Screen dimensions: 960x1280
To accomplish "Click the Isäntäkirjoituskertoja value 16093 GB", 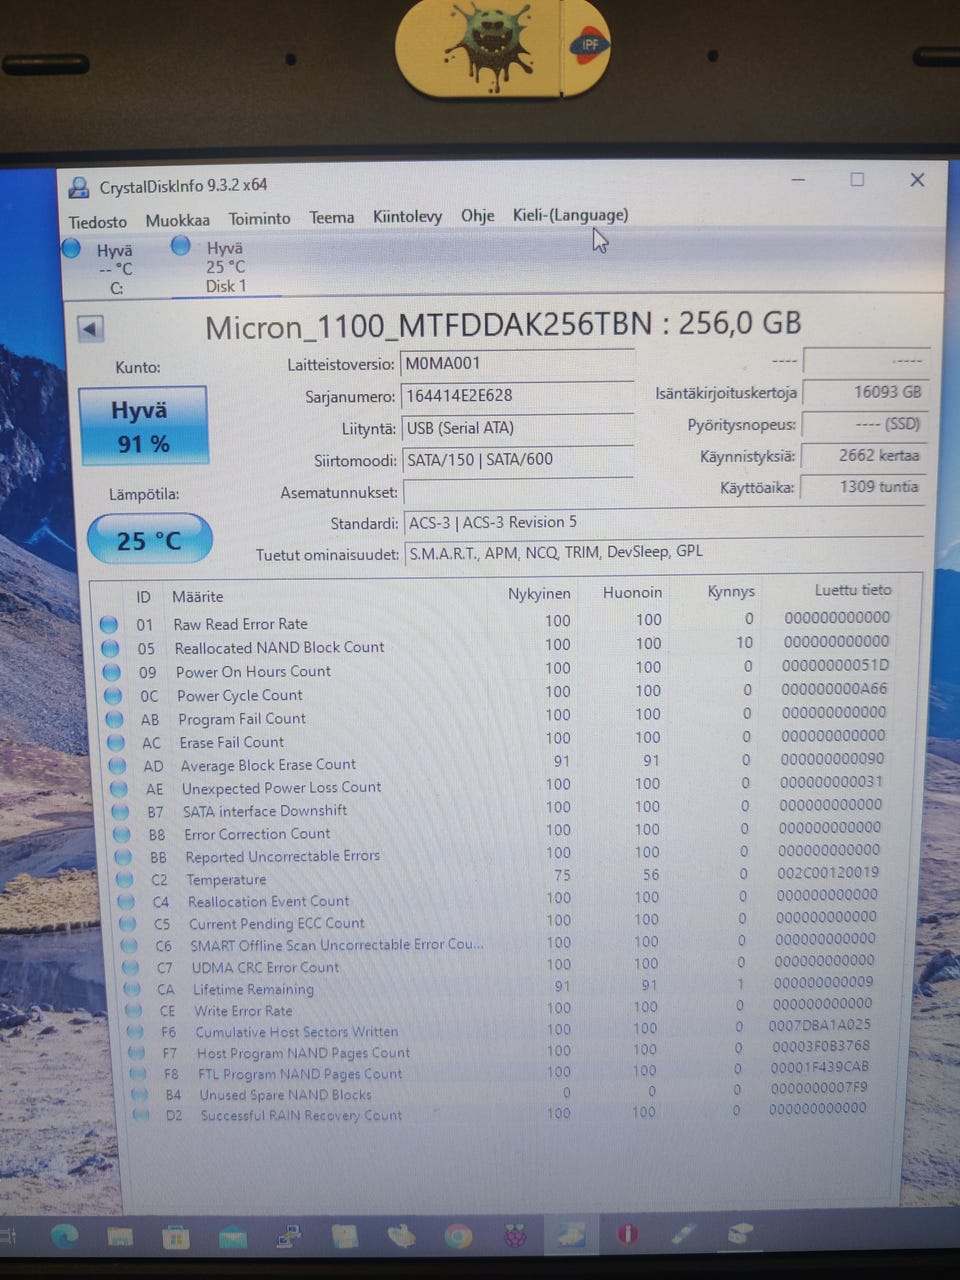I will (864, 392).
